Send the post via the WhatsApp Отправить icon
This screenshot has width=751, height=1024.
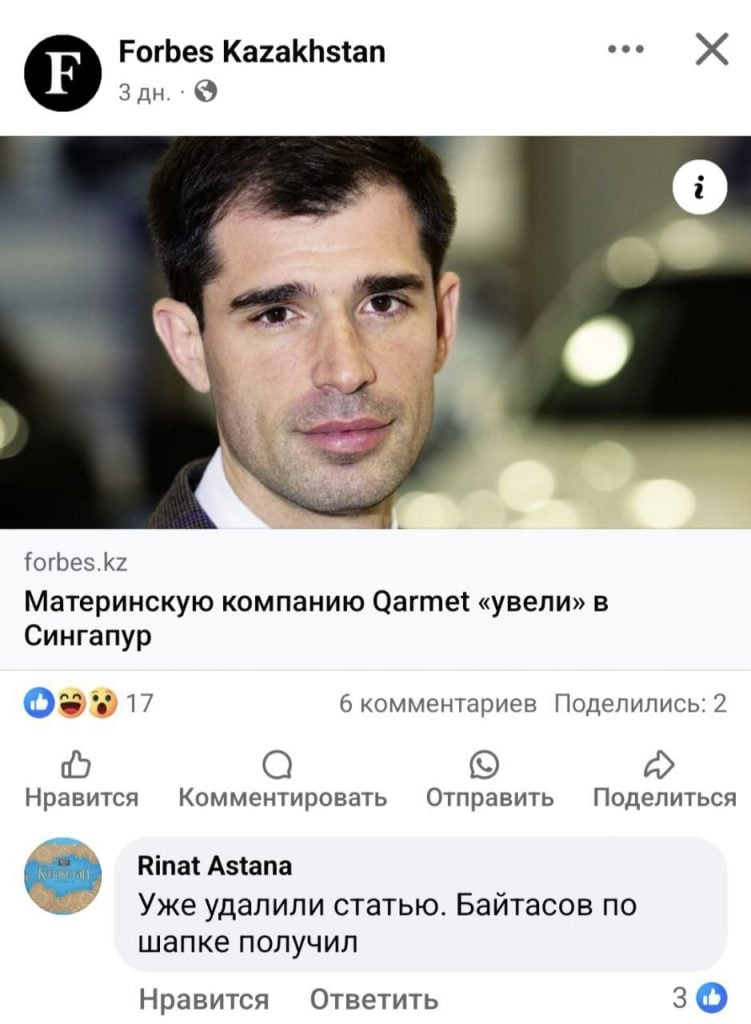pyautogui.click(x=484, y=765)
